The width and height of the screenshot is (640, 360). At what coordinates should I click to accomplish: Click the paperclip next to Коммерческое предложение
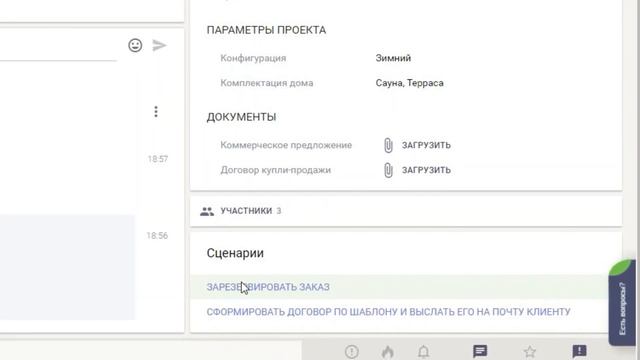(x=388, y=145)
